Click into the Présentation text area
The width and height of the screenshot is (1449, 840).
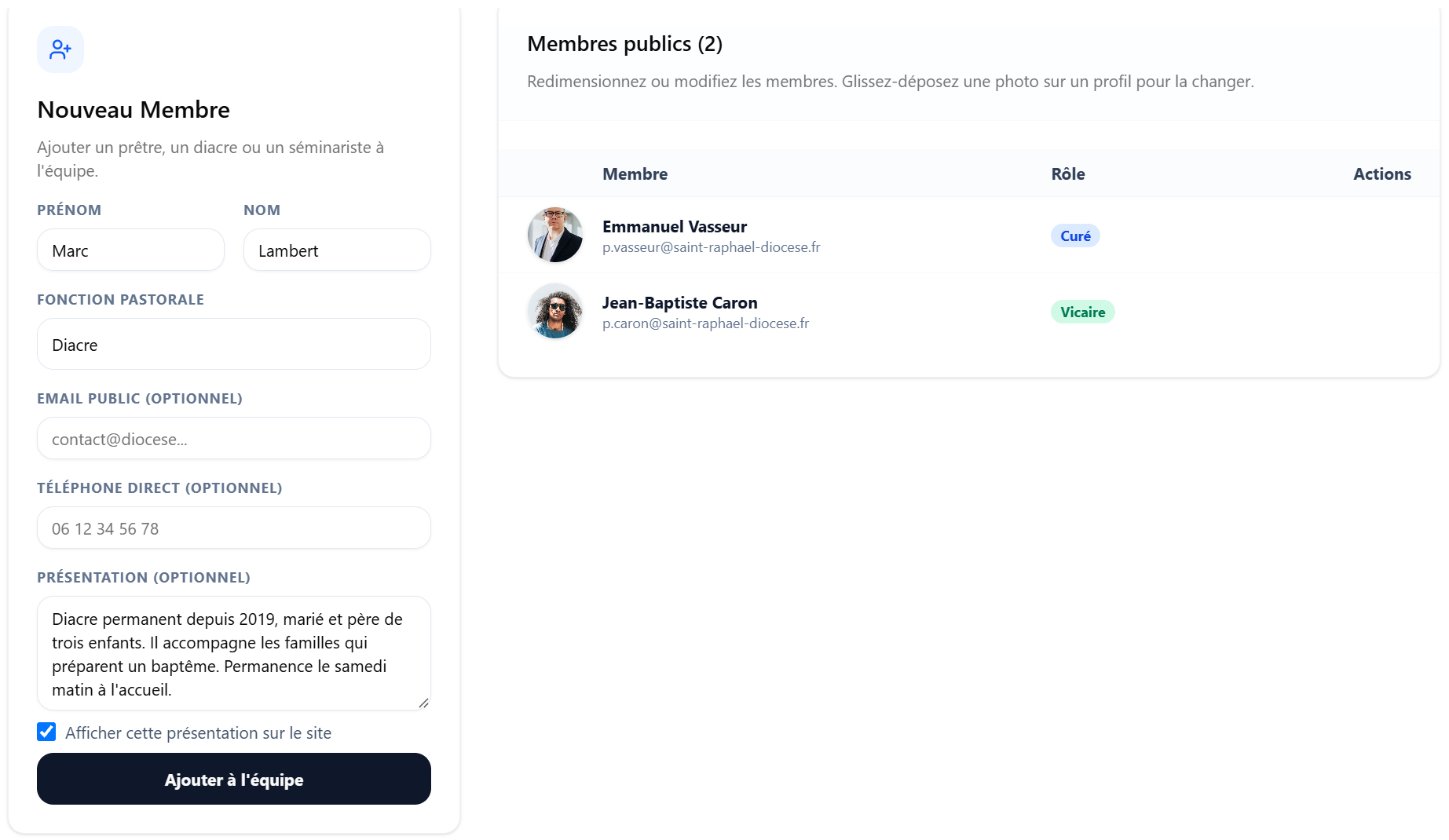pos(234,654)
